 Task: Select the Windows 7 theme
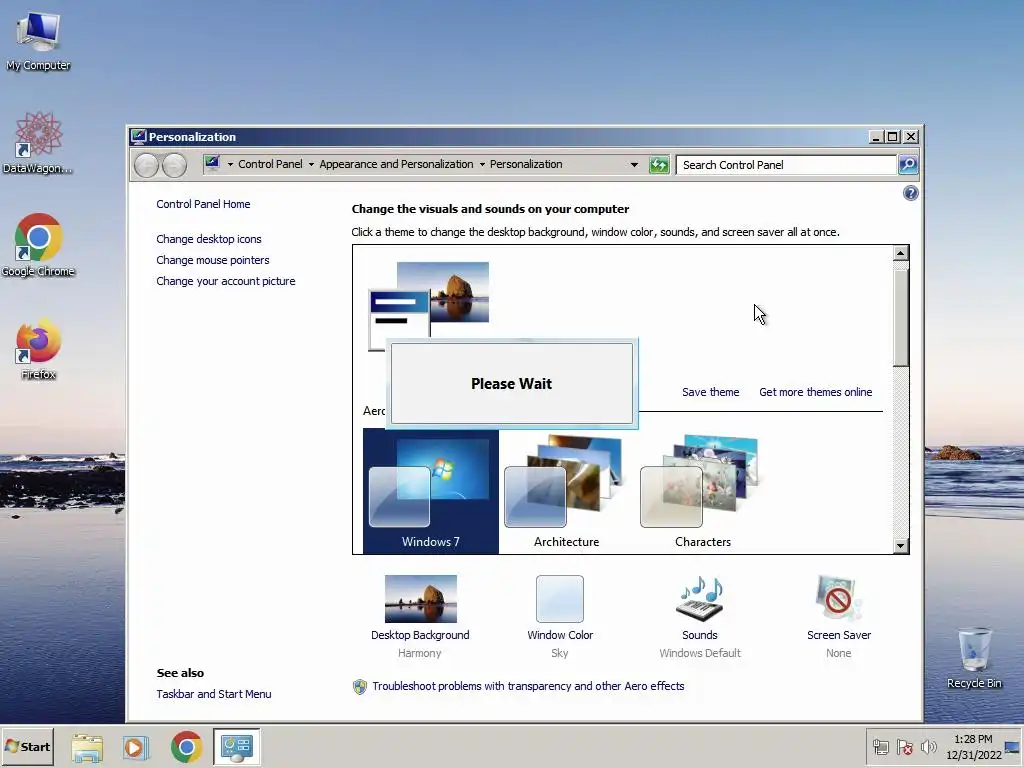pos(430,491)
